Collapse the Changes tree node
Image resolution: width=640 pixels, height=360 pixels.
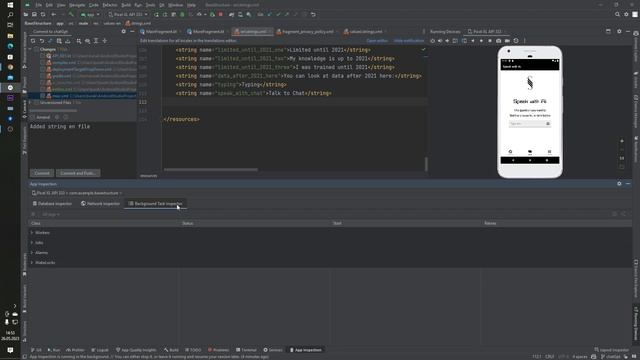click(x=30, y=49)
